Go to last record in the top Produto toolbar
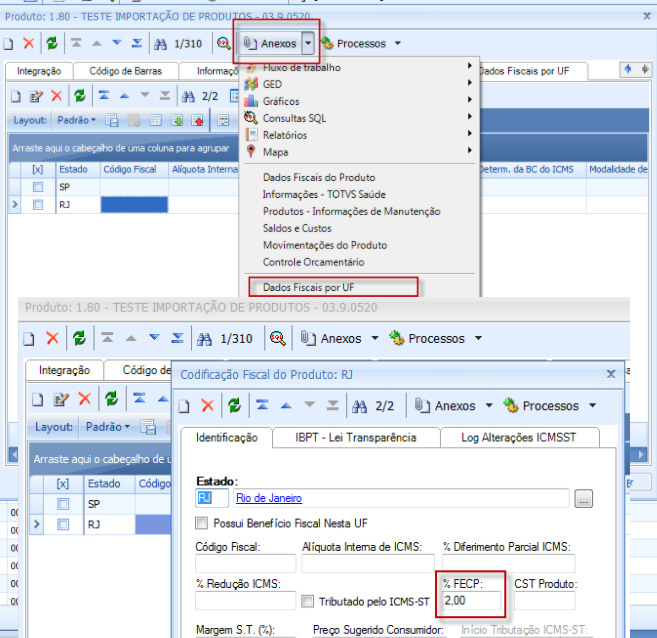 [x=137, y=43]
